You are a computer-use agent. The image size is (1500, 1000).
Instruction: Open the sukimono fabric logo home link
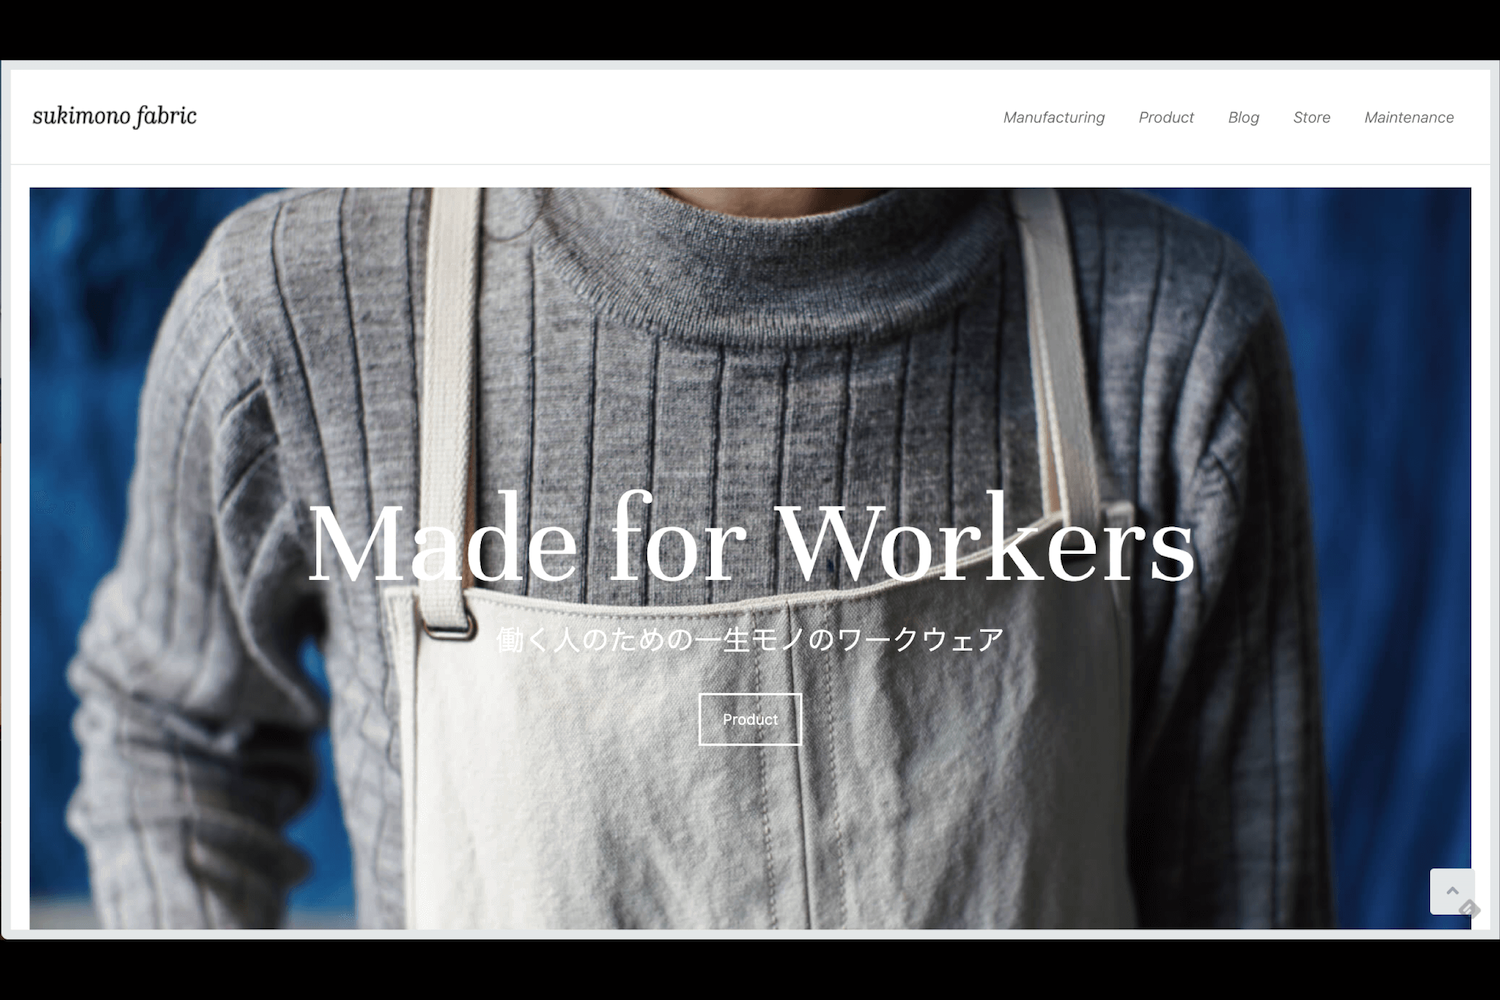pos(114,116)
